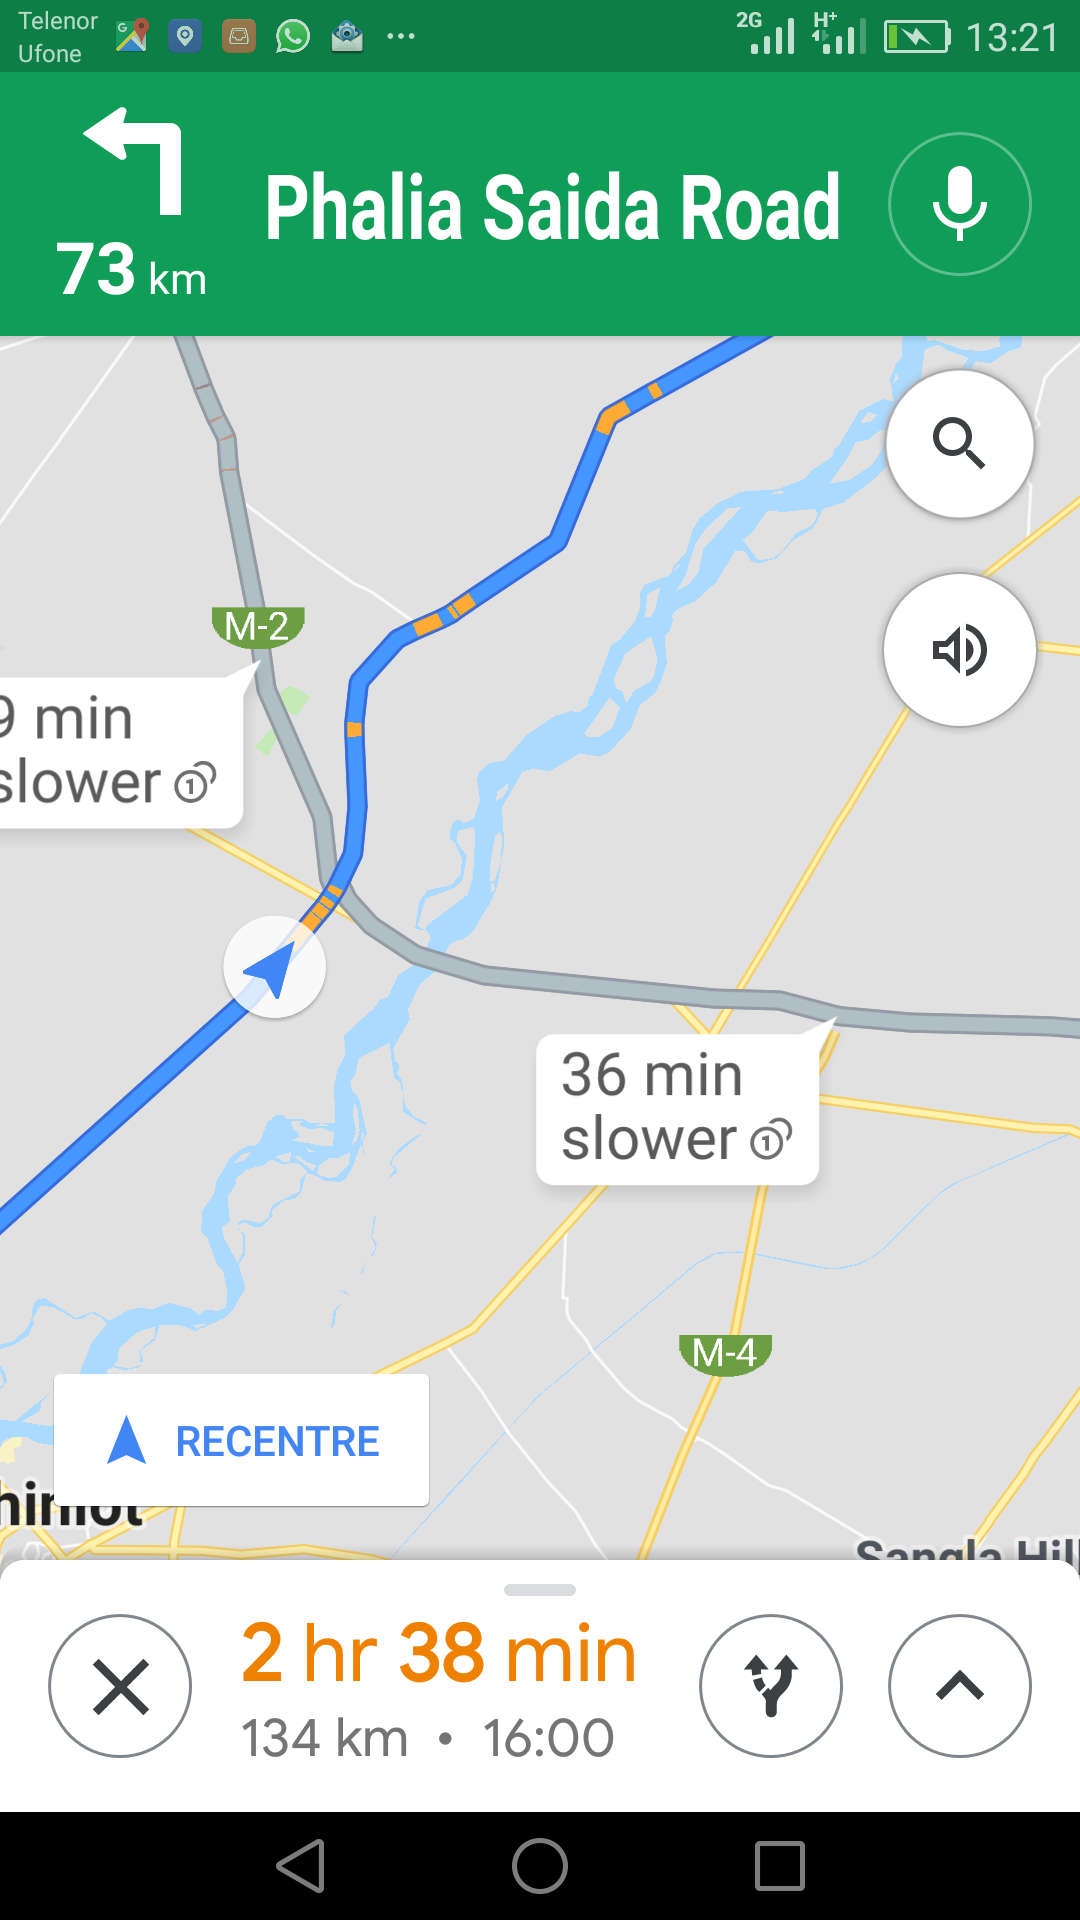Open search along route magnifier button
The width and height of the screenshot is (1080, 1920).
[960, 443]
